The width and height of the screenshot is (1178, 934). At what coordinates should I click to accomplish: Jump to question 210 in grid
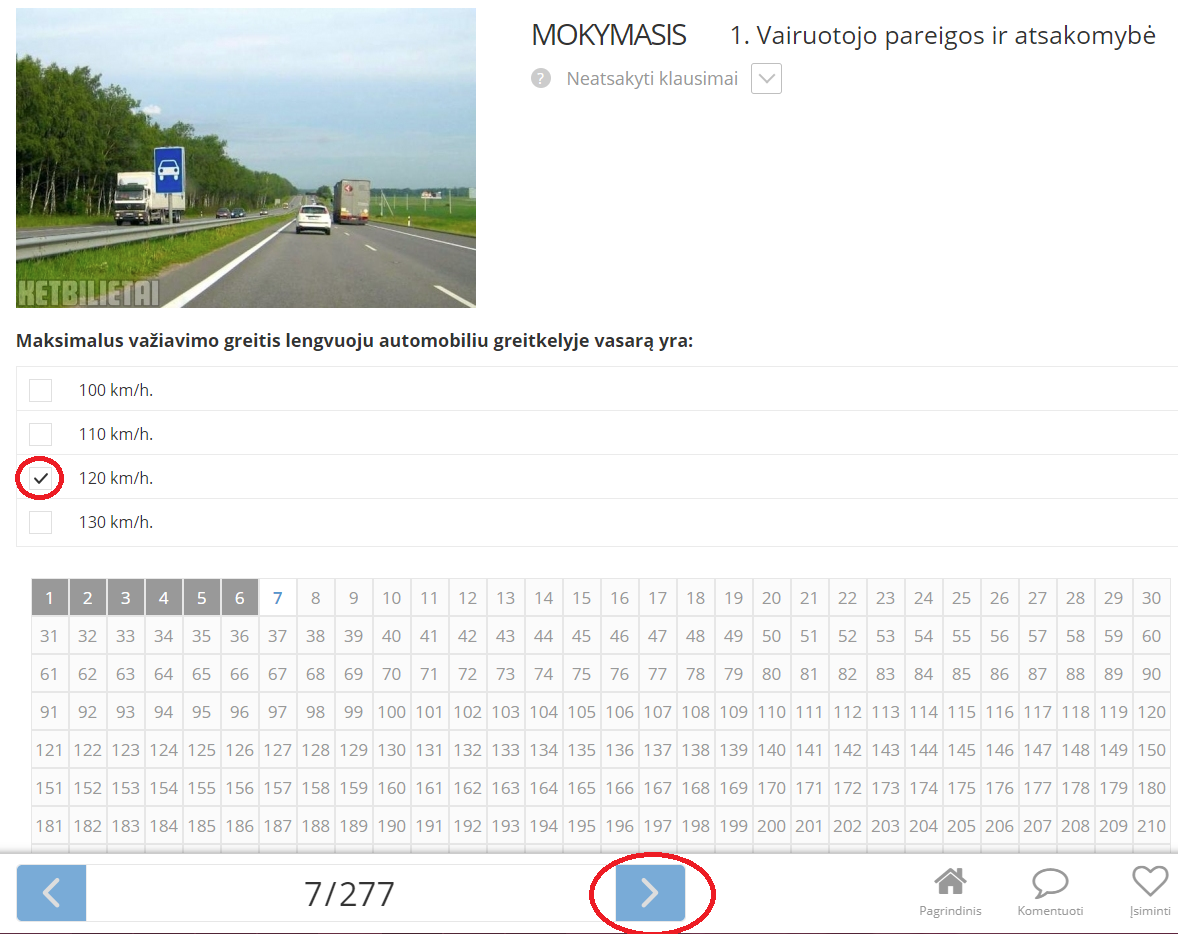[x=1151, y=826]
